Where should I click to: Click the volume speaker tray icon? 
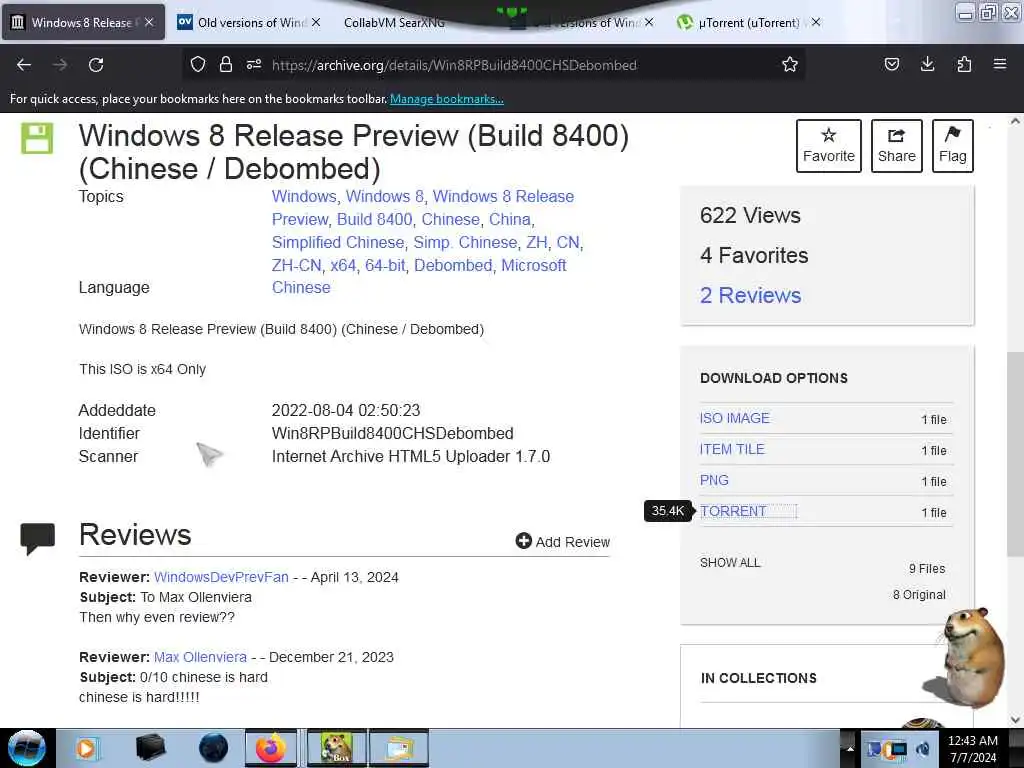tap(924, 749)
